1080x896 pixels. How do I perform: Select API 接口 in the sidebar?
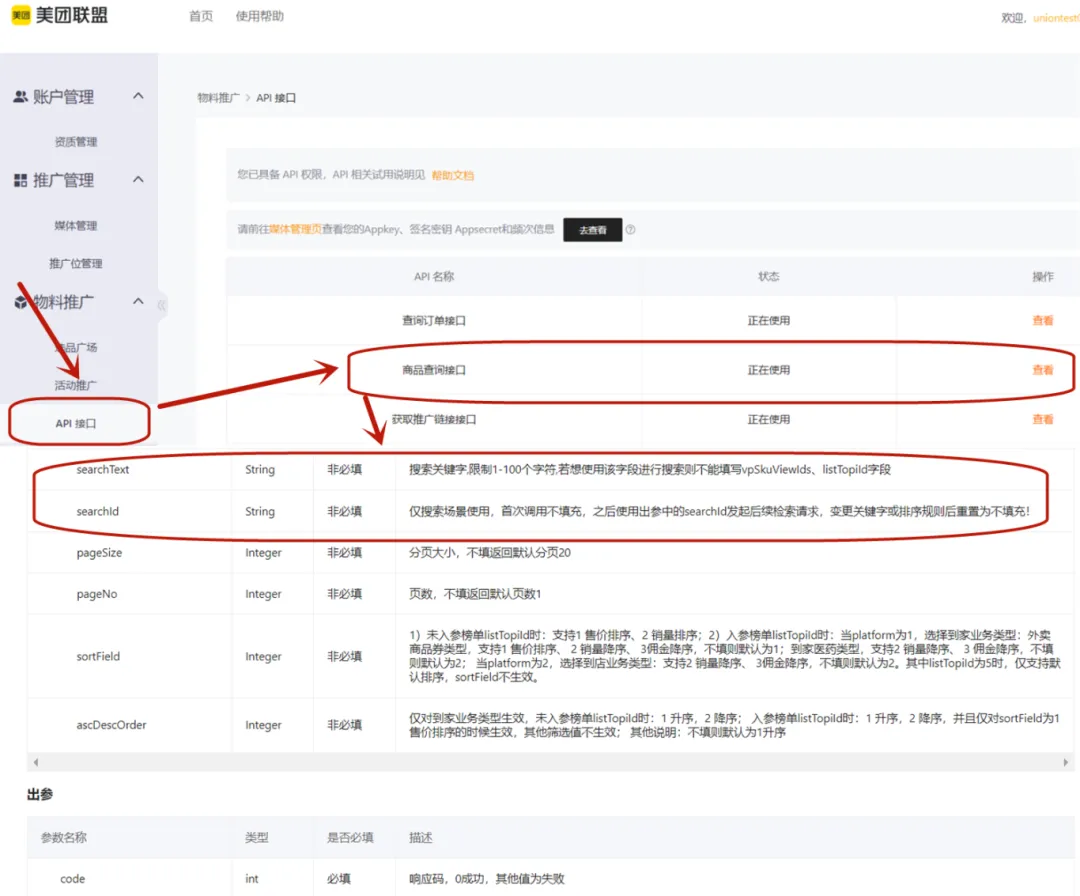(76, 424)
